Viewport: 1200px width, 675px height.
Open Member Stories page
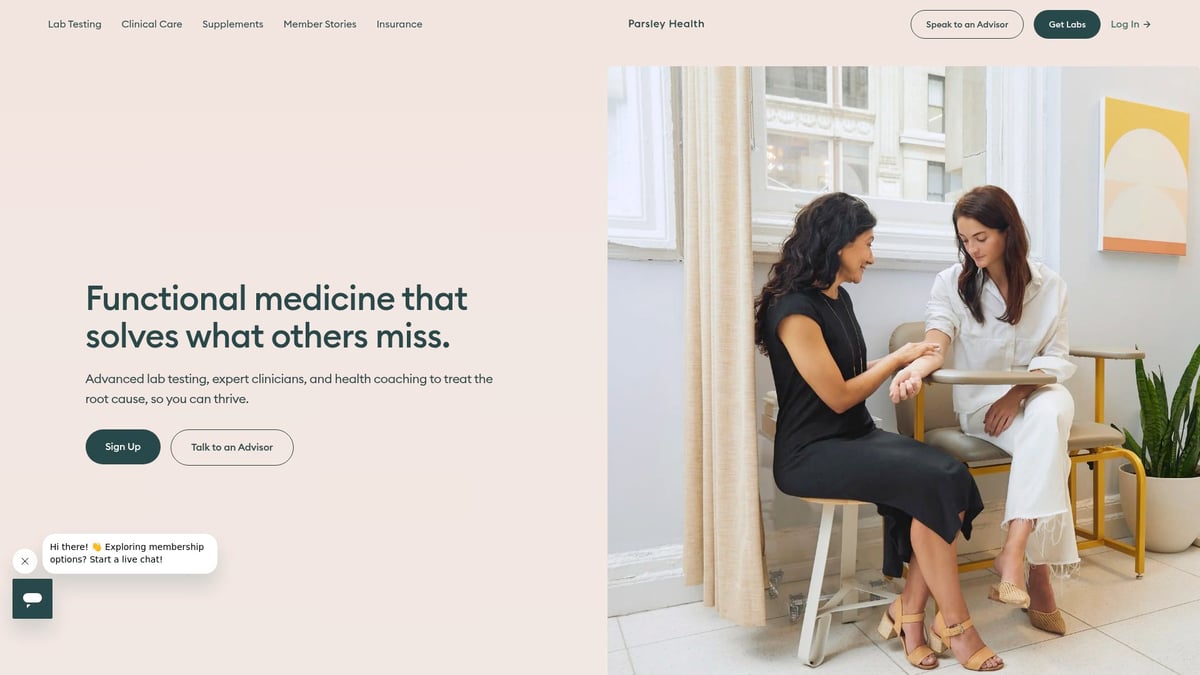[x=320, y=24]
